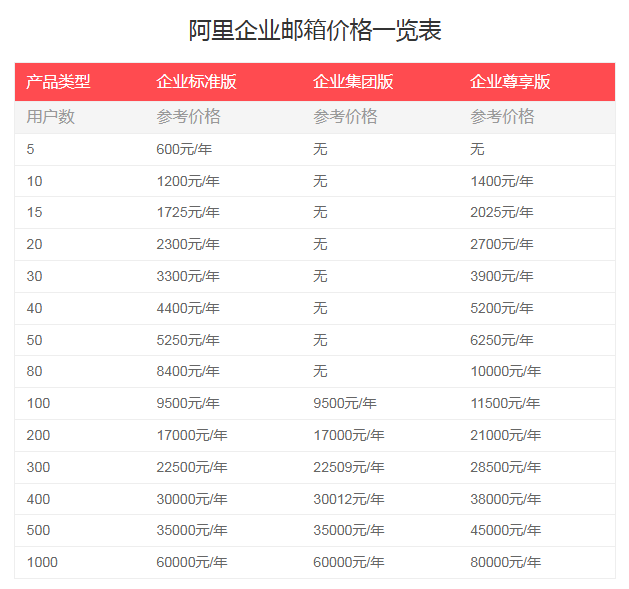629x589 pixels.
Task: Select the 2300元/年 price
Action: pyautogui.click(x=188, y=244)
